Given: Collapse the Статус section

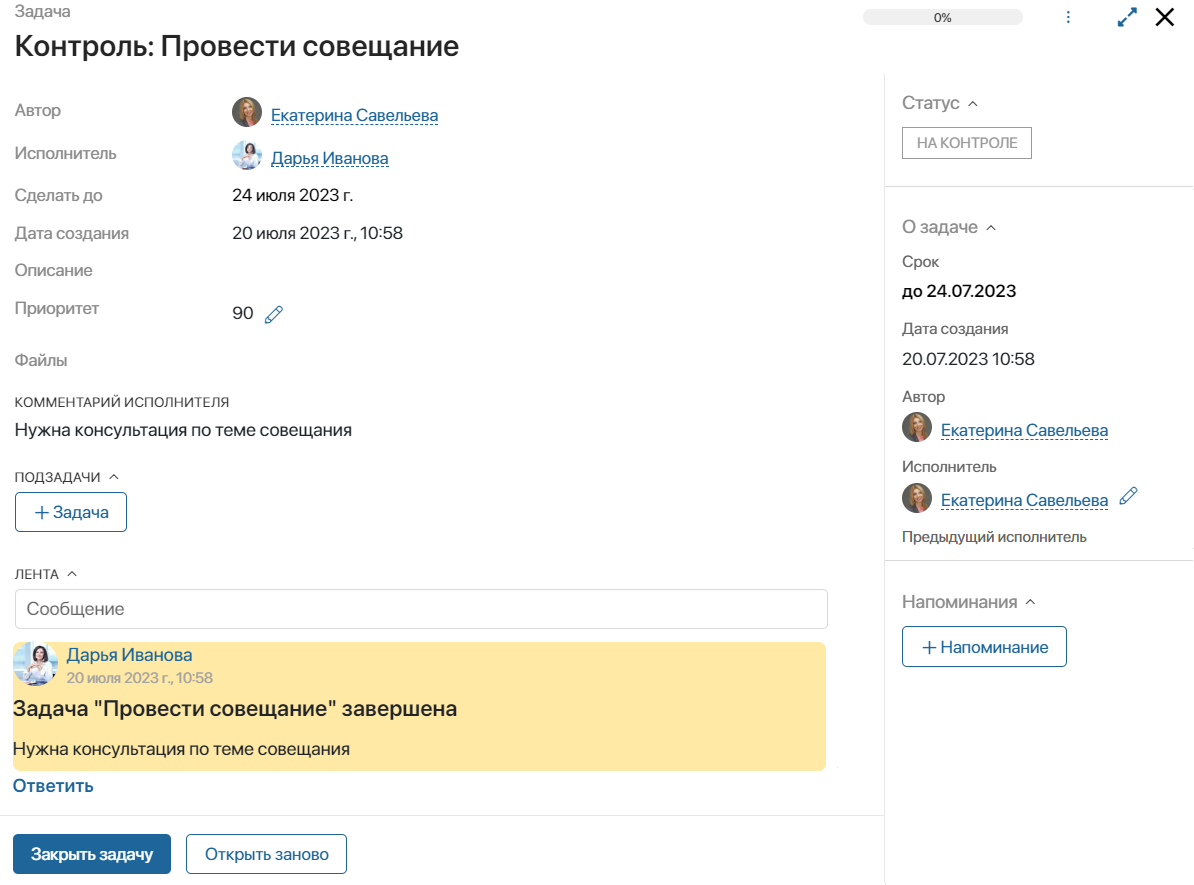Looking at the screenshot, I should coord(972,104).
